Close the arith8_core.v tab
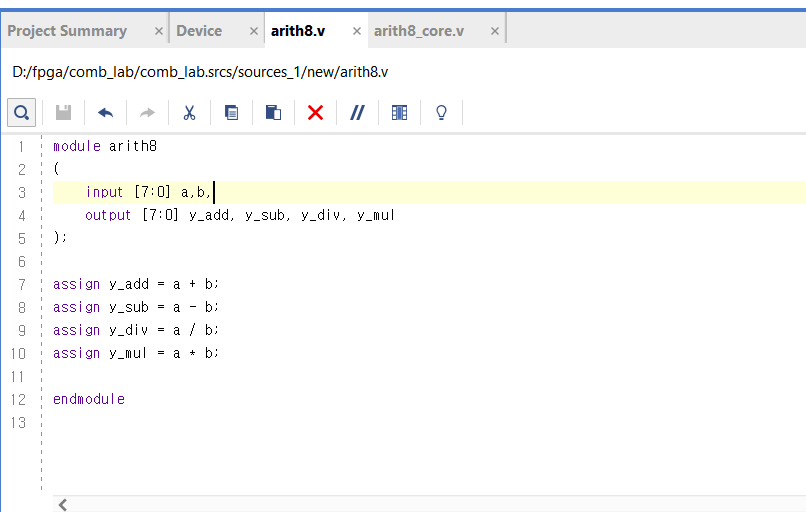The height and width of the screenshot is (512, 806). 494,31
